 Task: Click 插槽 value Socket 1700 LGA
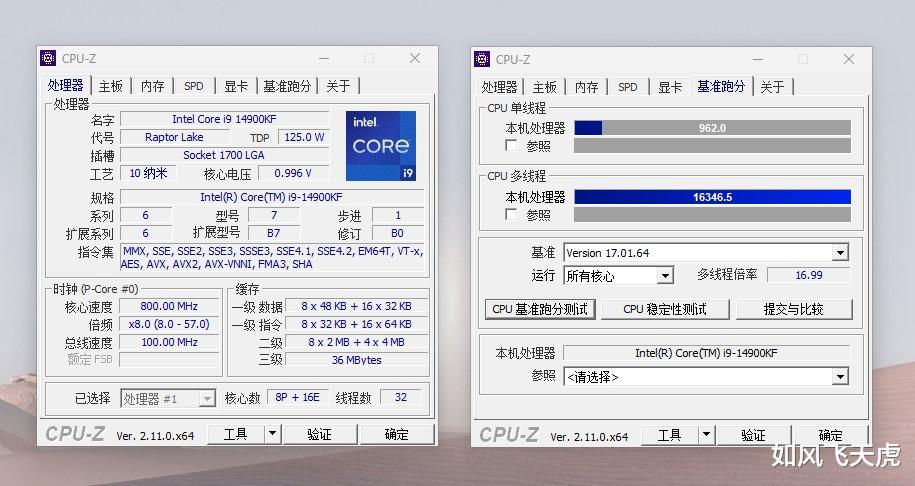[225, 155]
